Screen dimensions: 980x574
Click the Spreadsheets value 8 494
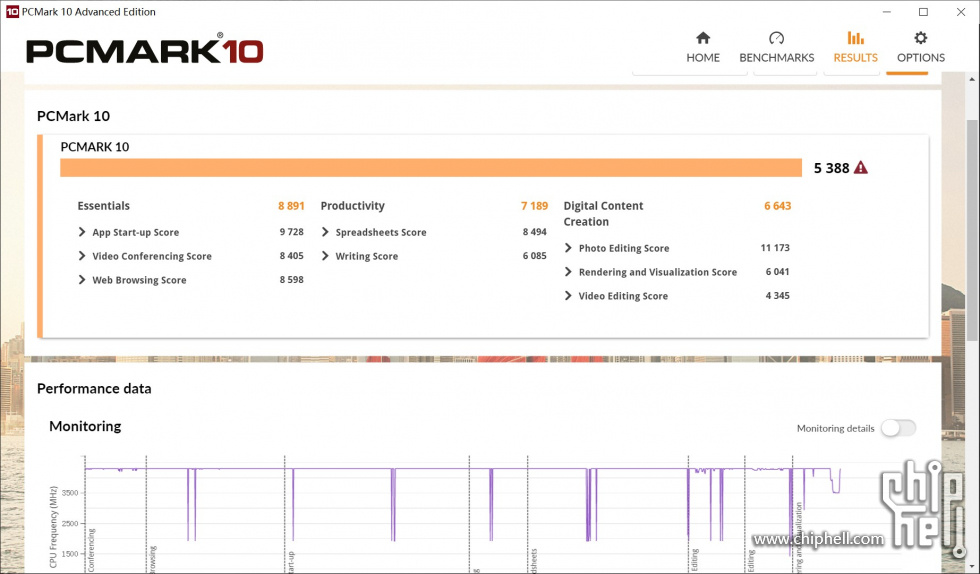[x=534, y=232]
